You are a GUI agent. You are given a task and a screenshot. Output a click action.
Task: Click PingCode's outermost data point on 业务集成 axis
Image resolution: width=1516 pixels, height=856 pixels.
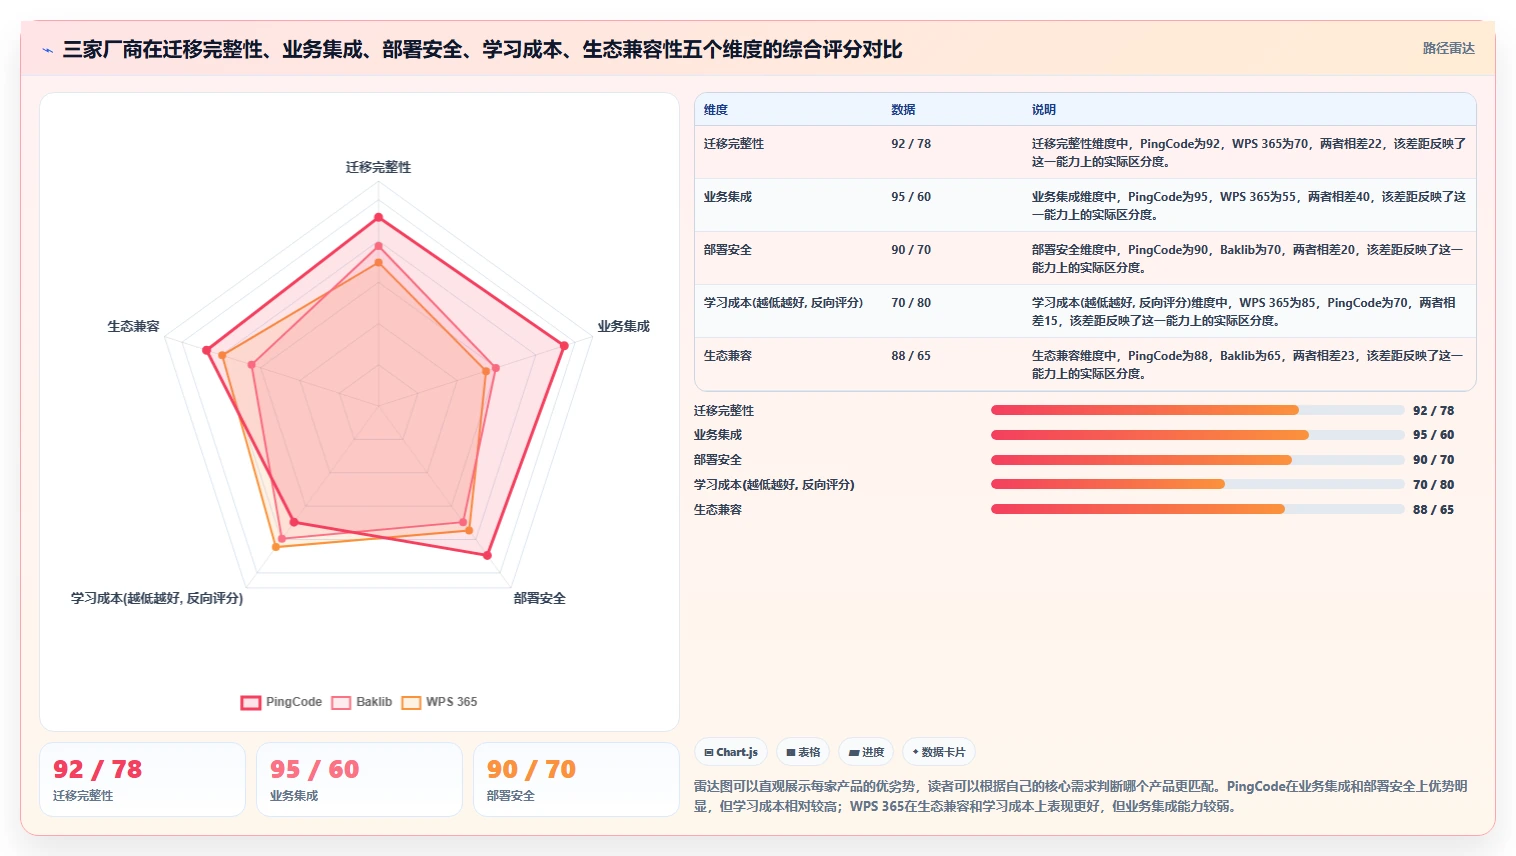(x=564, y=346)
